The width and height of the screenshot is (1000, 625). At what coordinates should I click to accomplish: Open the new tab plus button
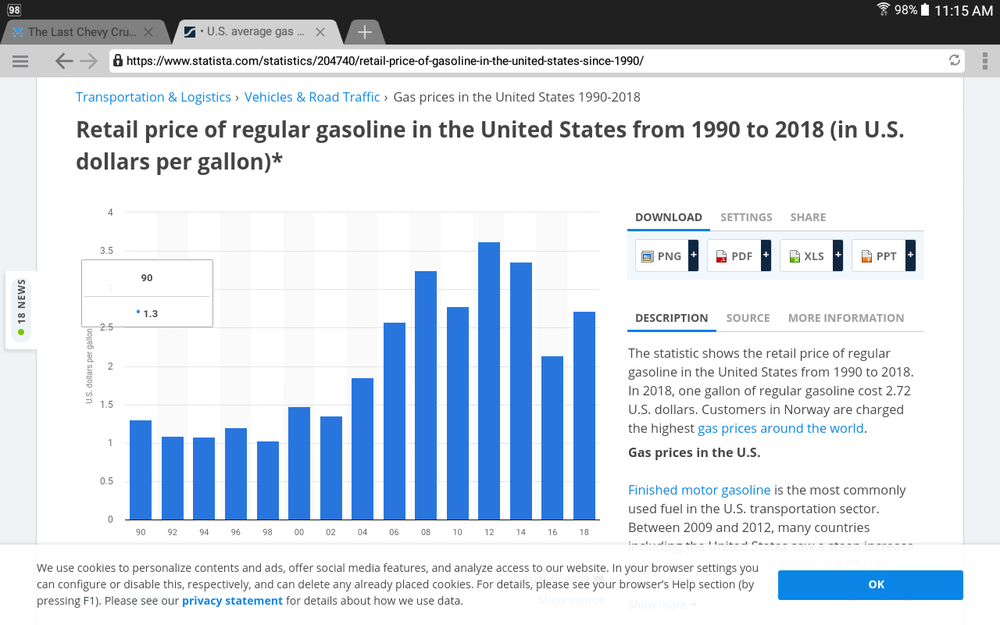(x=364, y=32)
